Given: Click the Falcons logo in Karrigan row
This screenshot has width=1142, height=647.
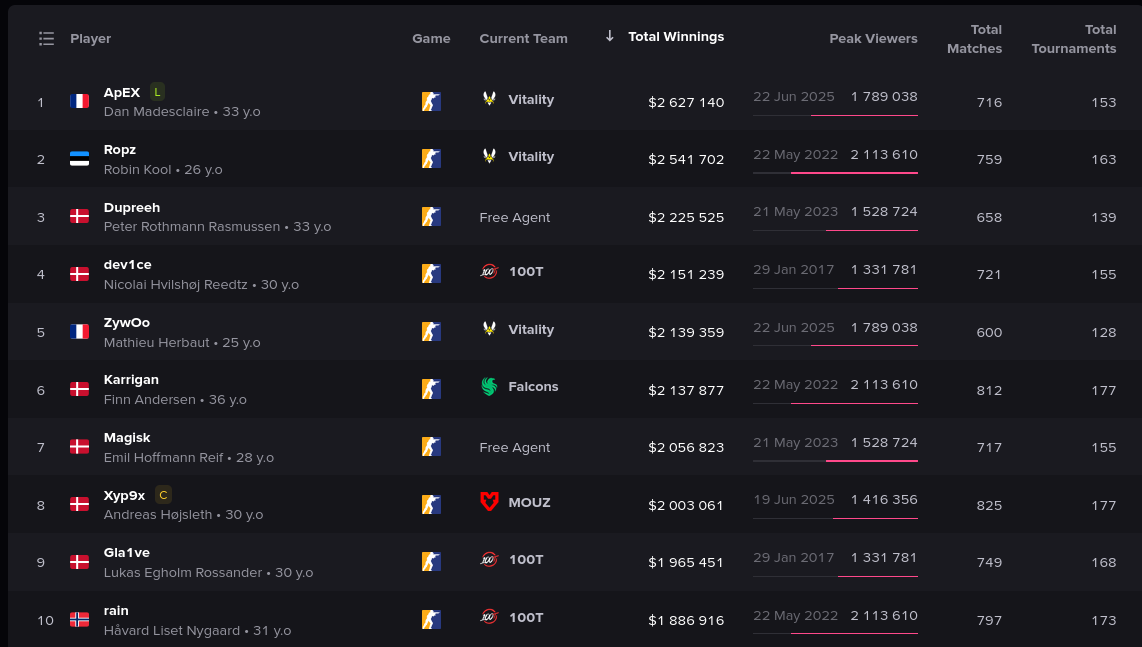Looking at the screenshot, I should point(489,386).
